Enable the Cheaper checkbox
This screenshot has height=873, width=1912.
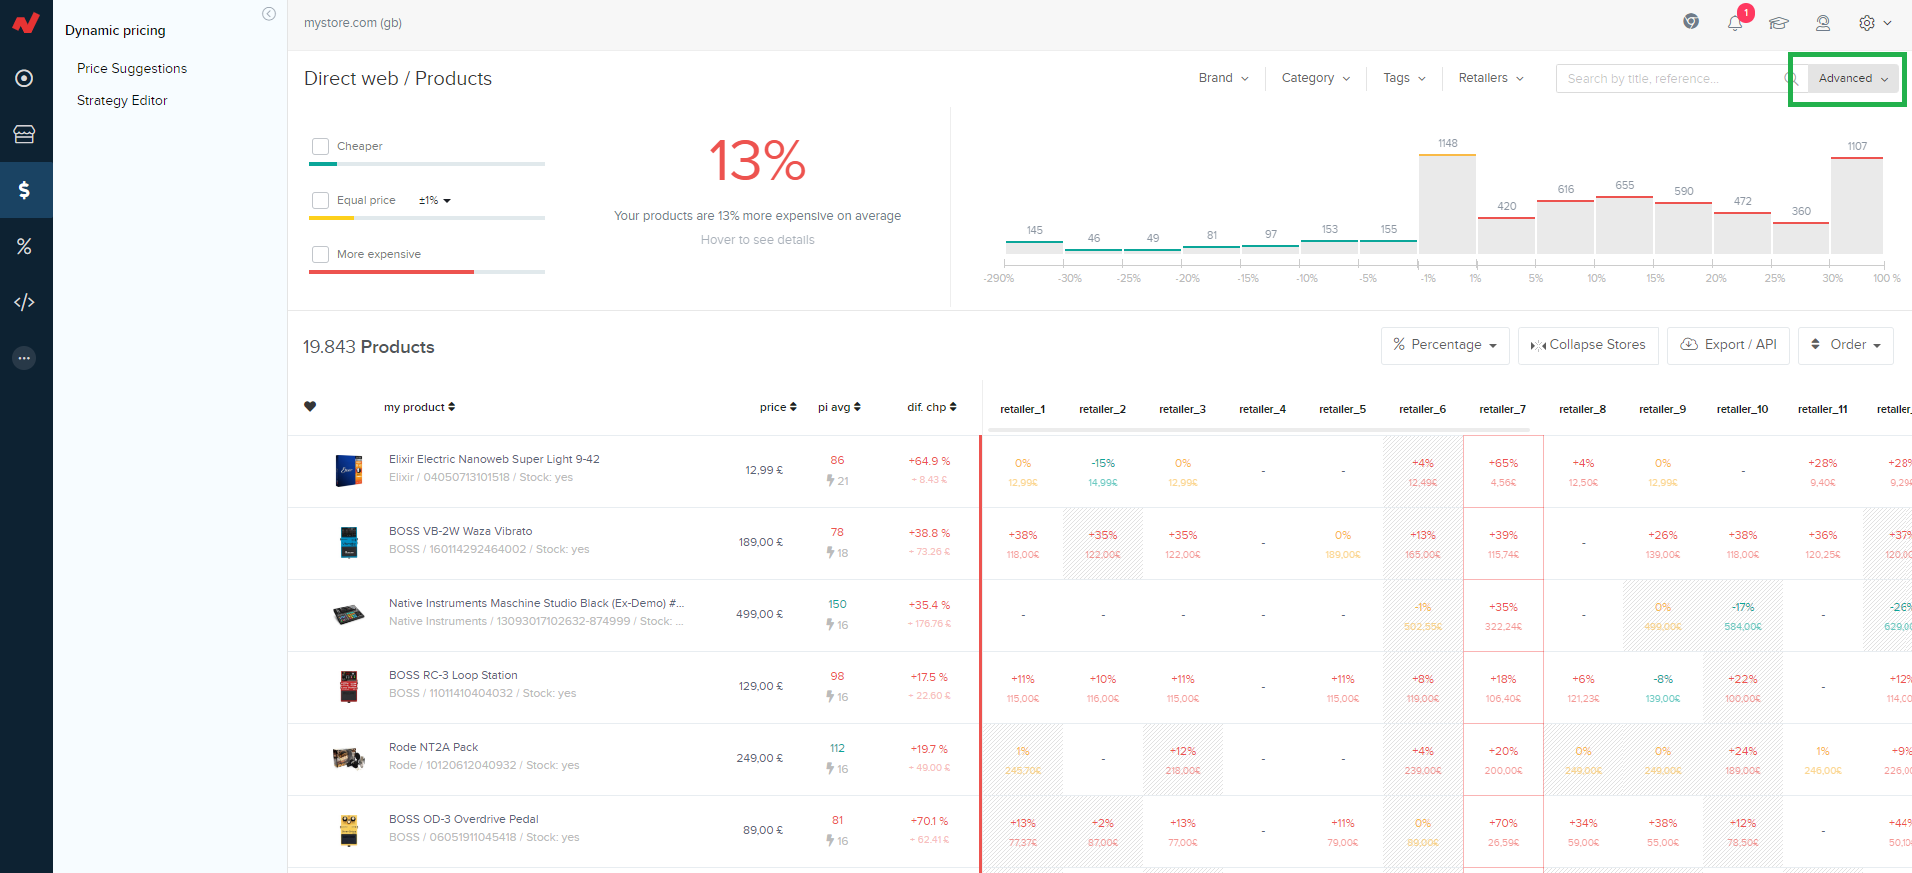coord(321,147)
